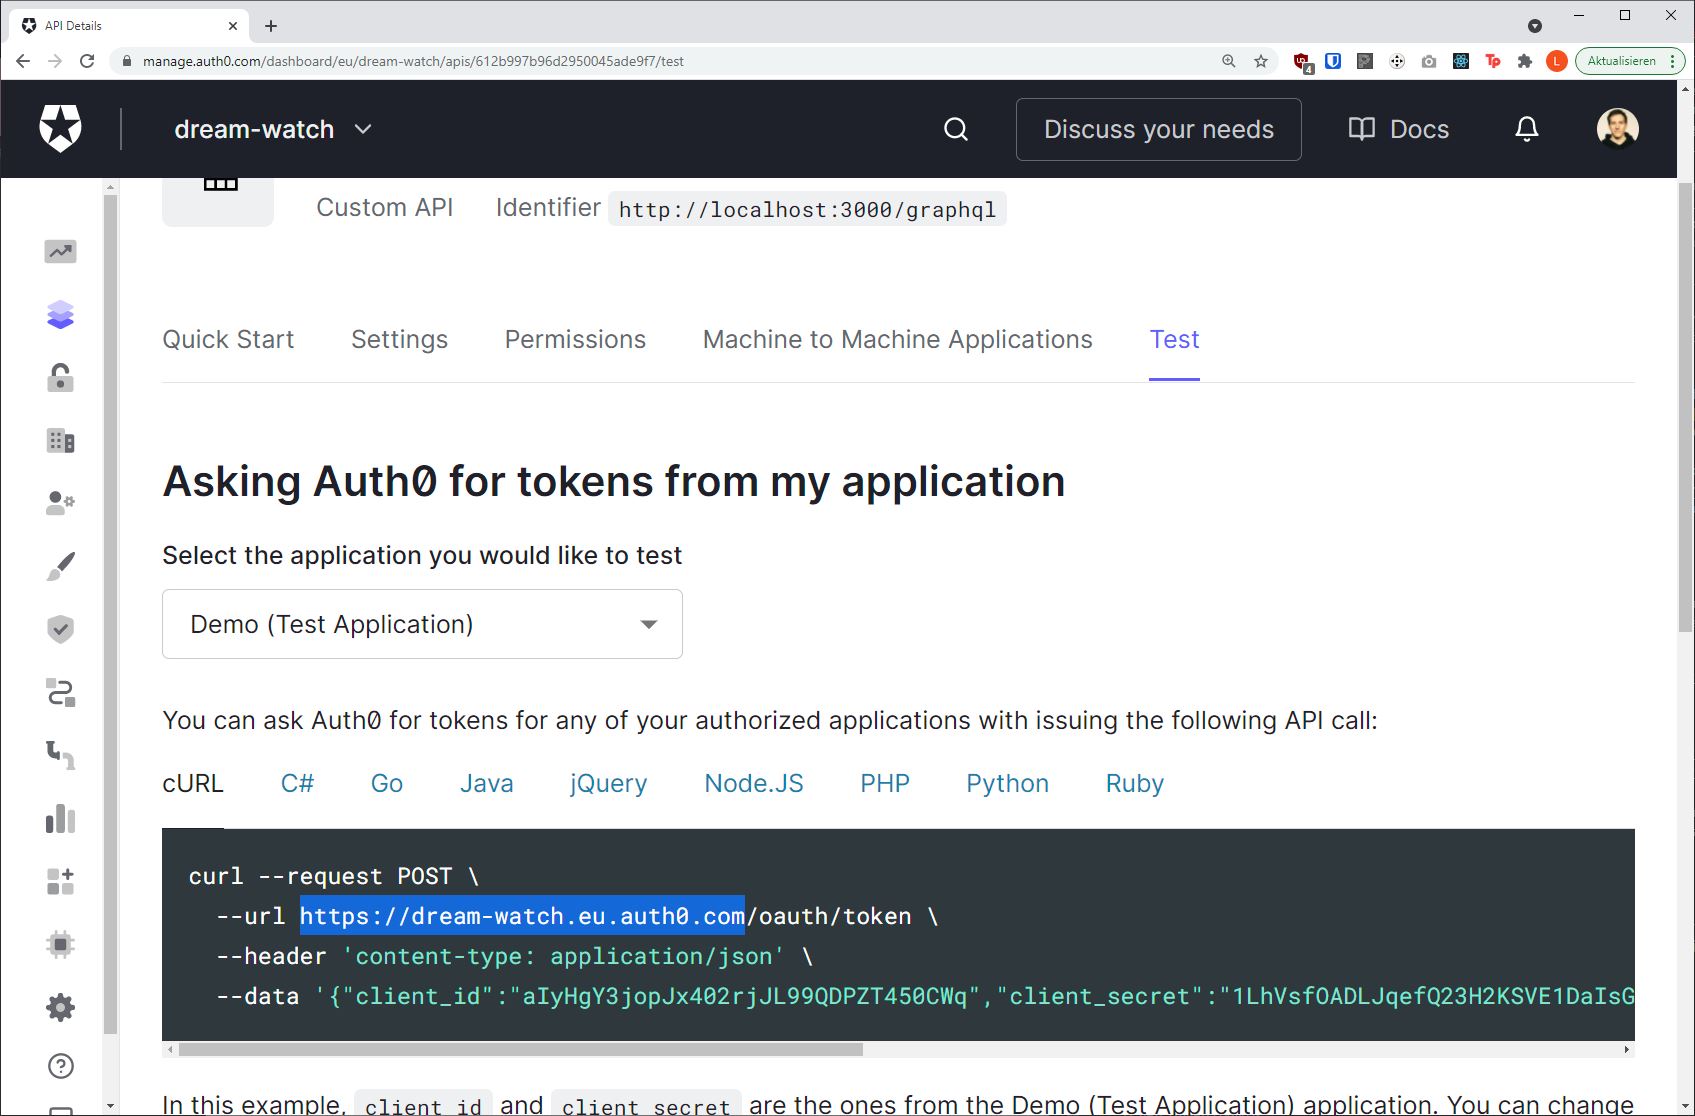The image size is (1695, 1116).
Task: Open Monitoring bar-chart icon in sidebar
Action: 60,820
